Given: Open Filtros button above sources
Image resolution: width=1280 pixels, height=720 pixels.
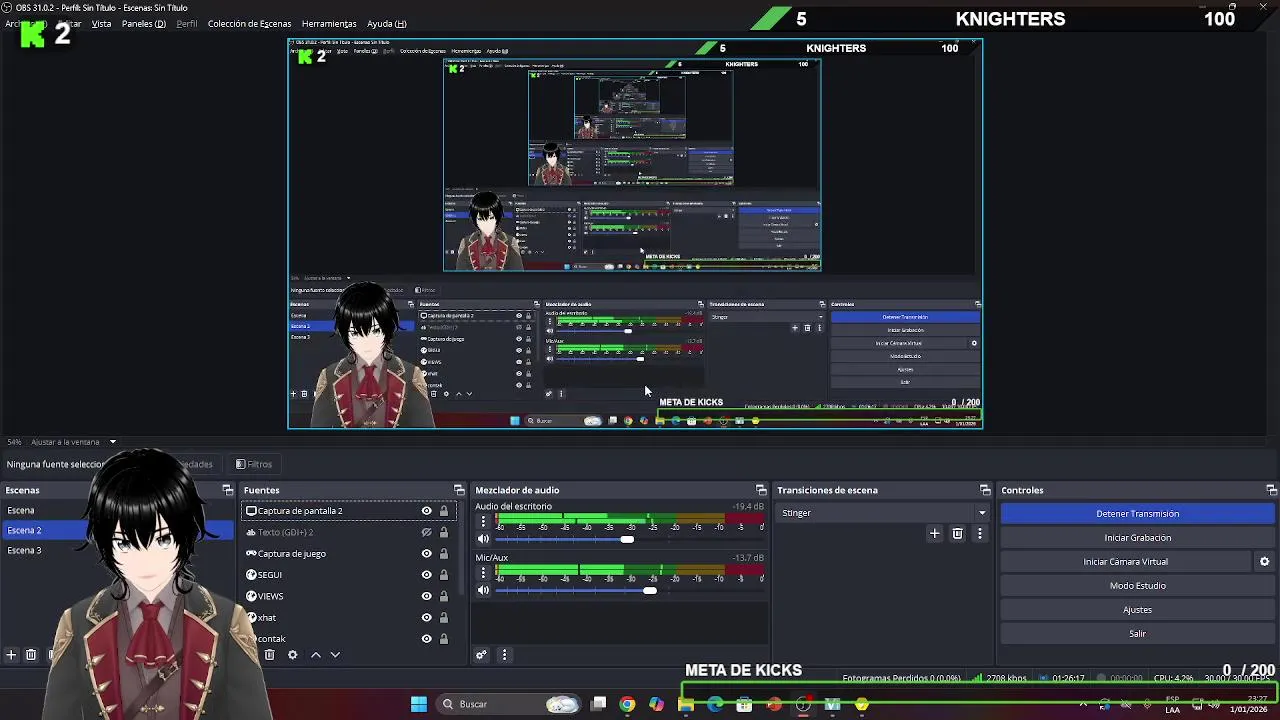Looking at the screenshot, I should click(x=254, y=464).
